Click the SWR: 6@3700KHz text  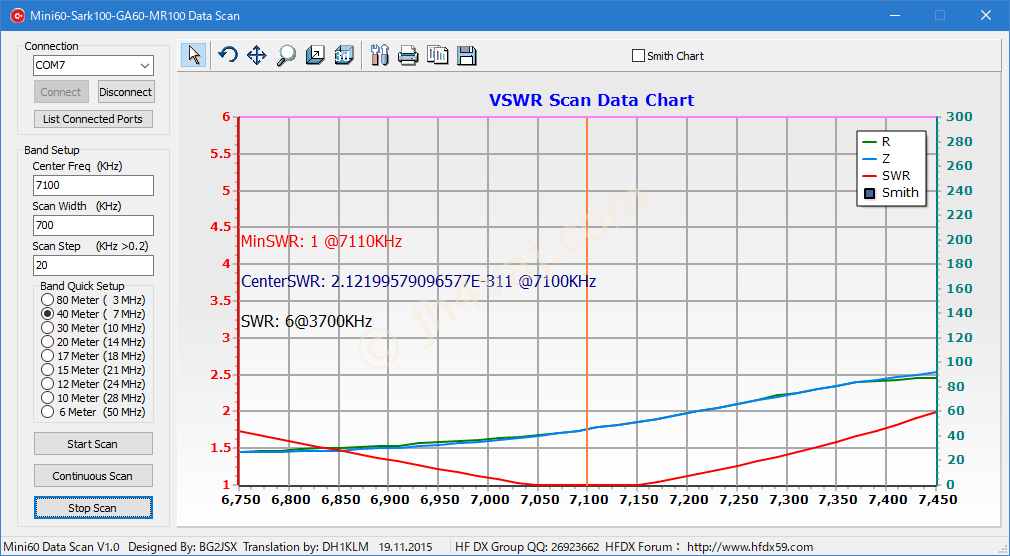[x=307, y=321]
